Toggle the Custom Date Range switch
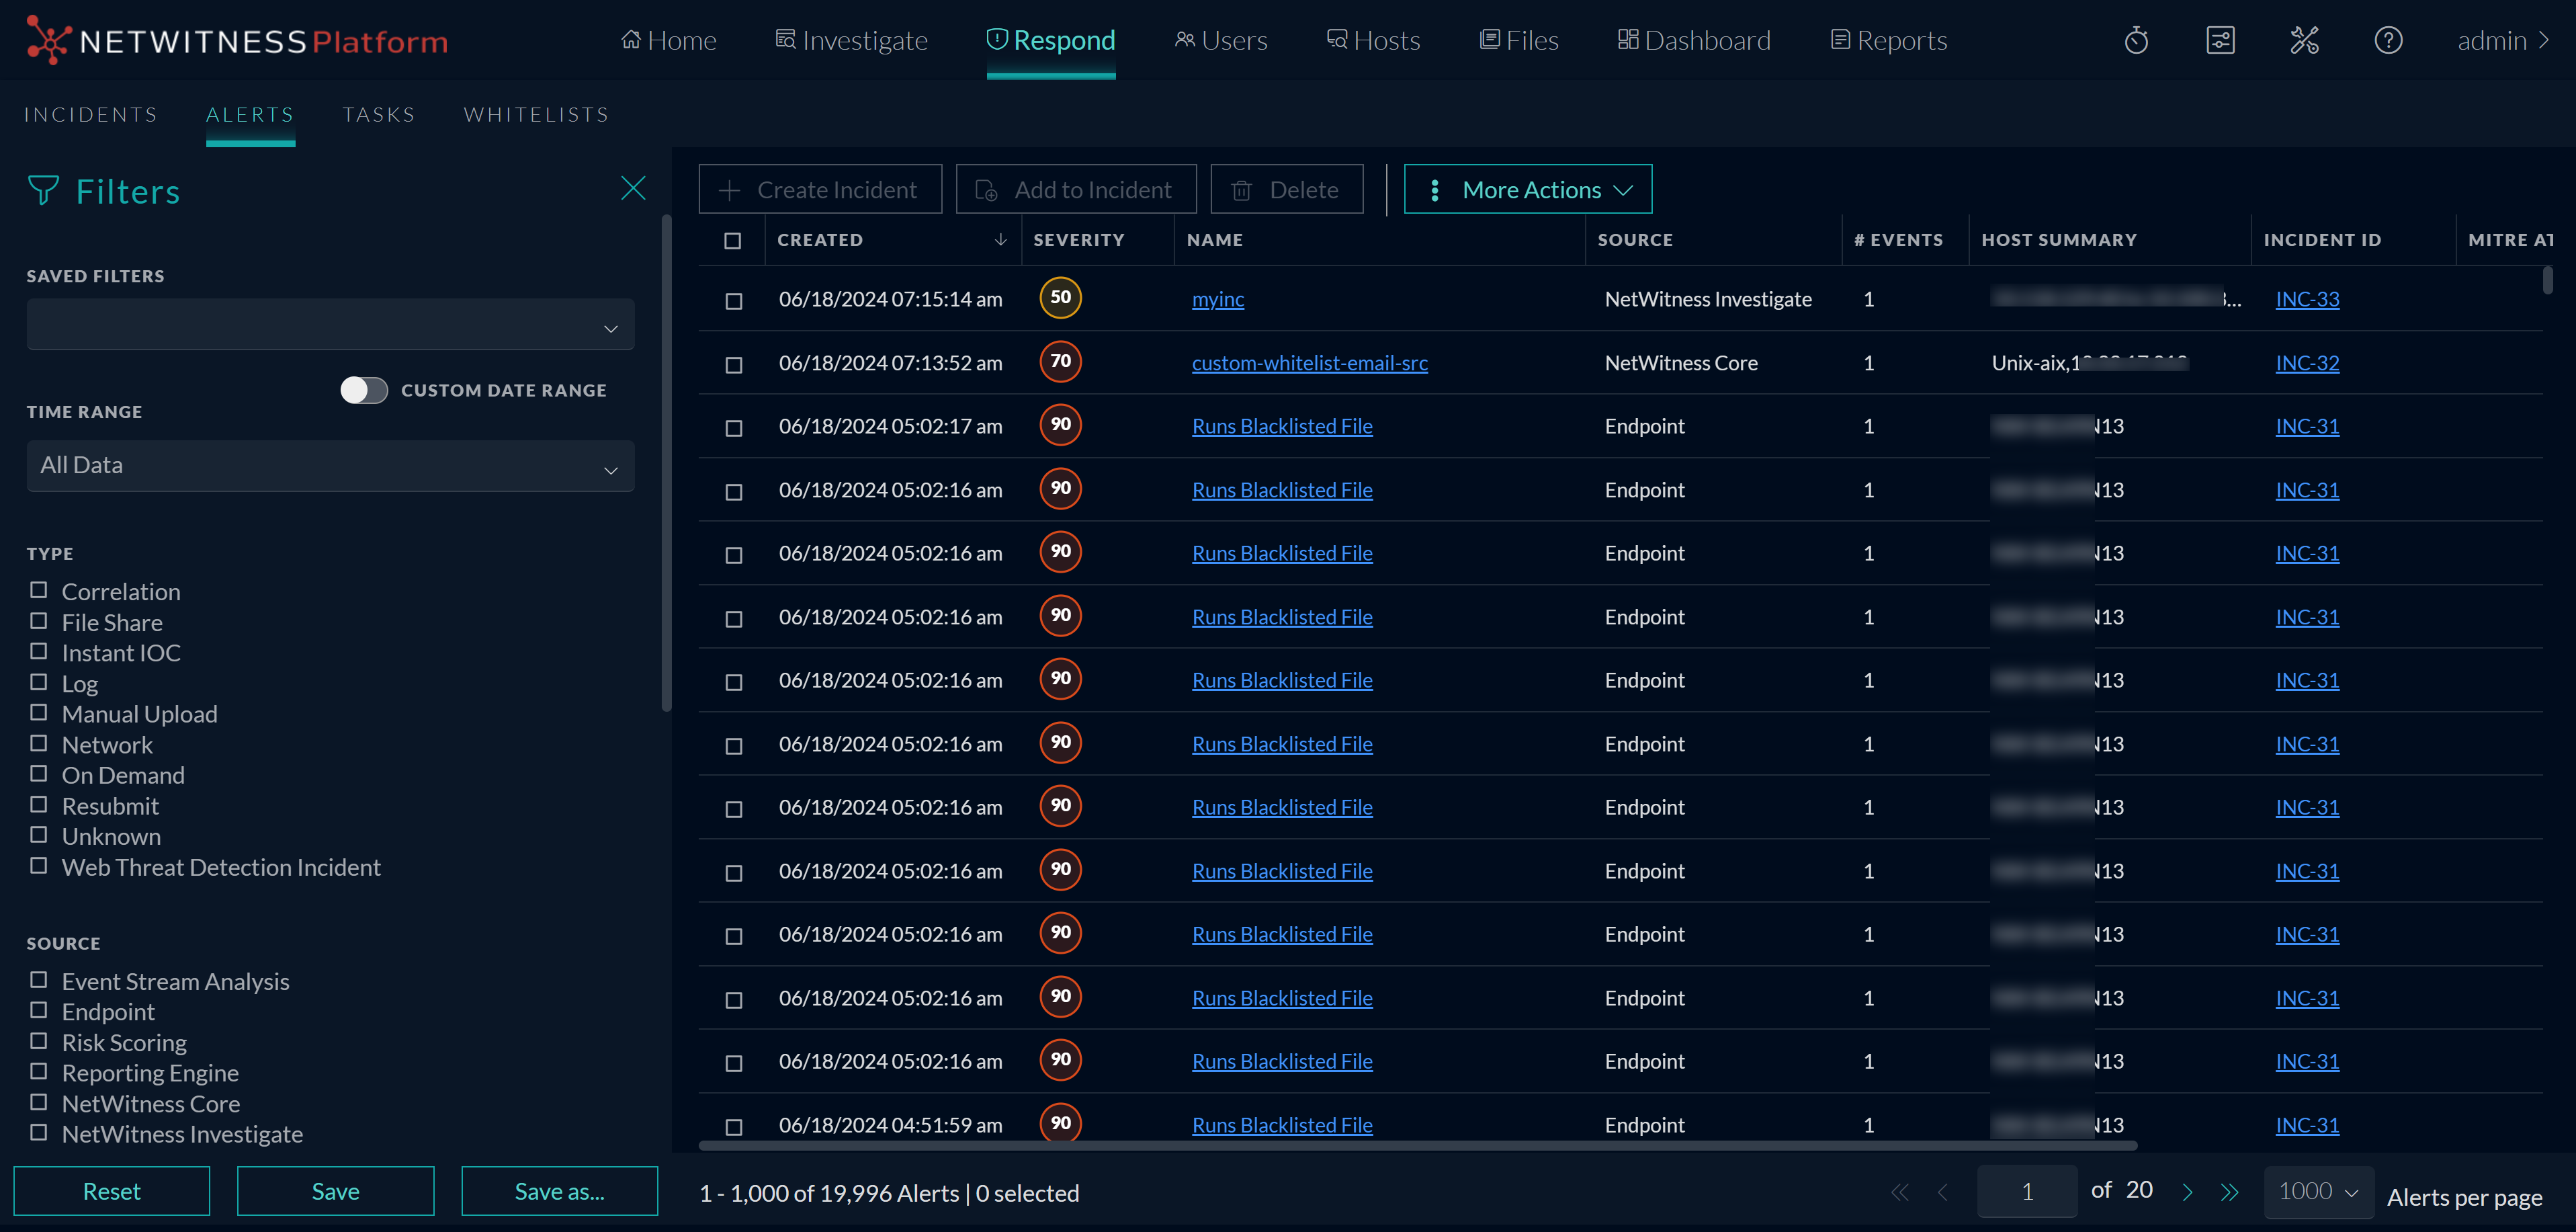 pyautogui.click(x=364, y=390)
